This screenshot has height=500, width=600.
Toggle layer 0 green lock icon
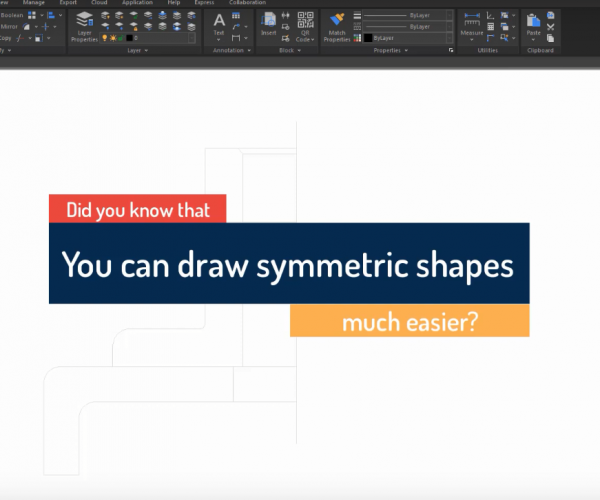tap(121, 38)
